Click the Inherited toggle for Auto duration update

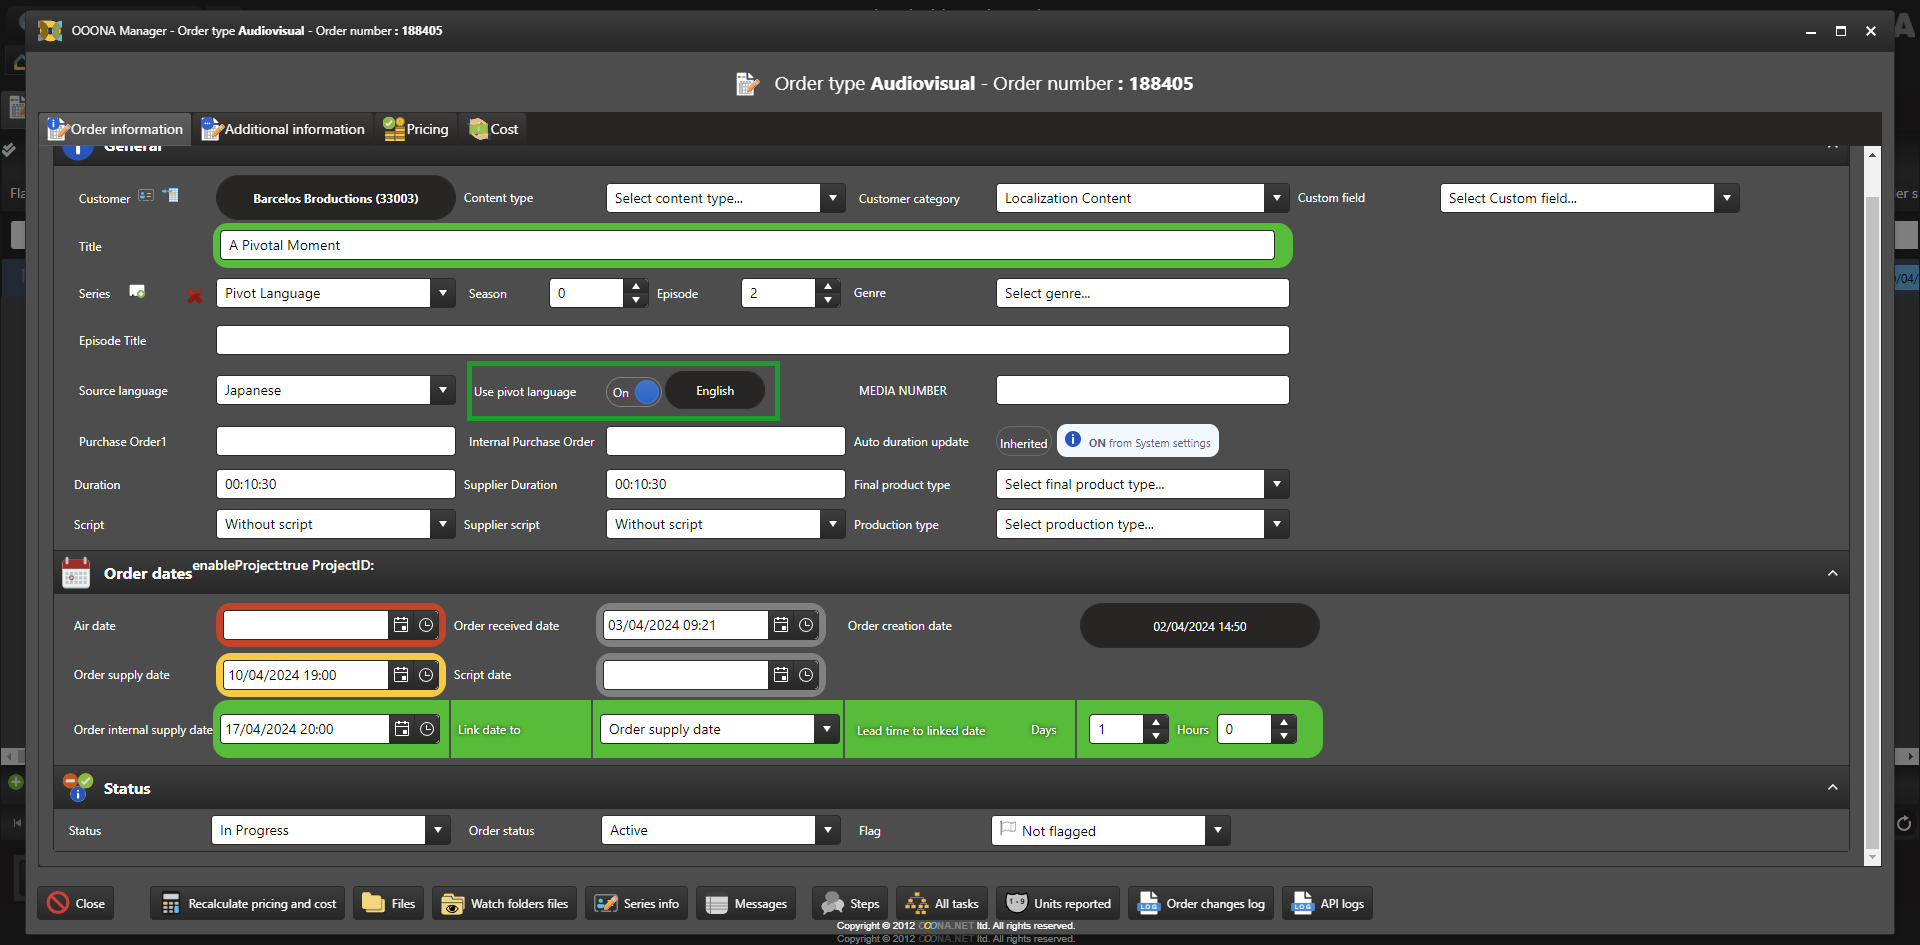tap(1023, 443)
